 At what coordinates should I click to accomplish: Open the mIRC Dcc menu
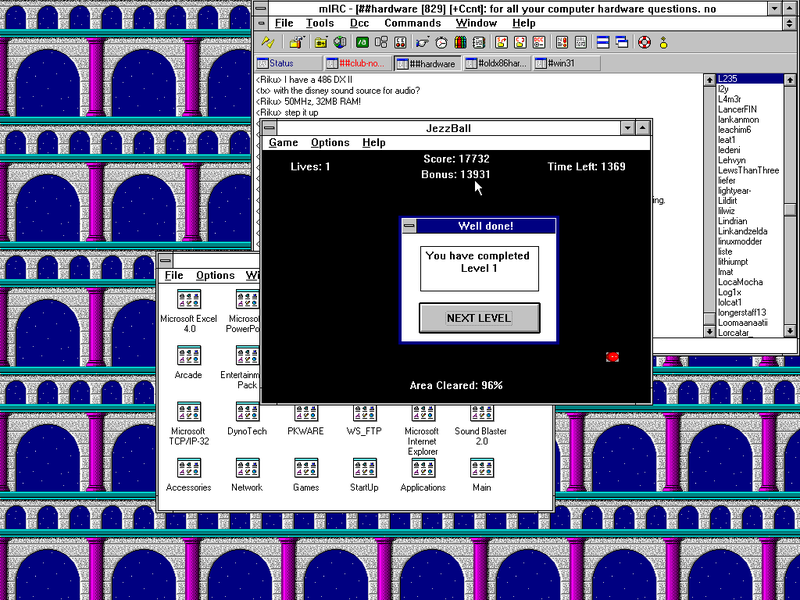[x=359, y=23]
